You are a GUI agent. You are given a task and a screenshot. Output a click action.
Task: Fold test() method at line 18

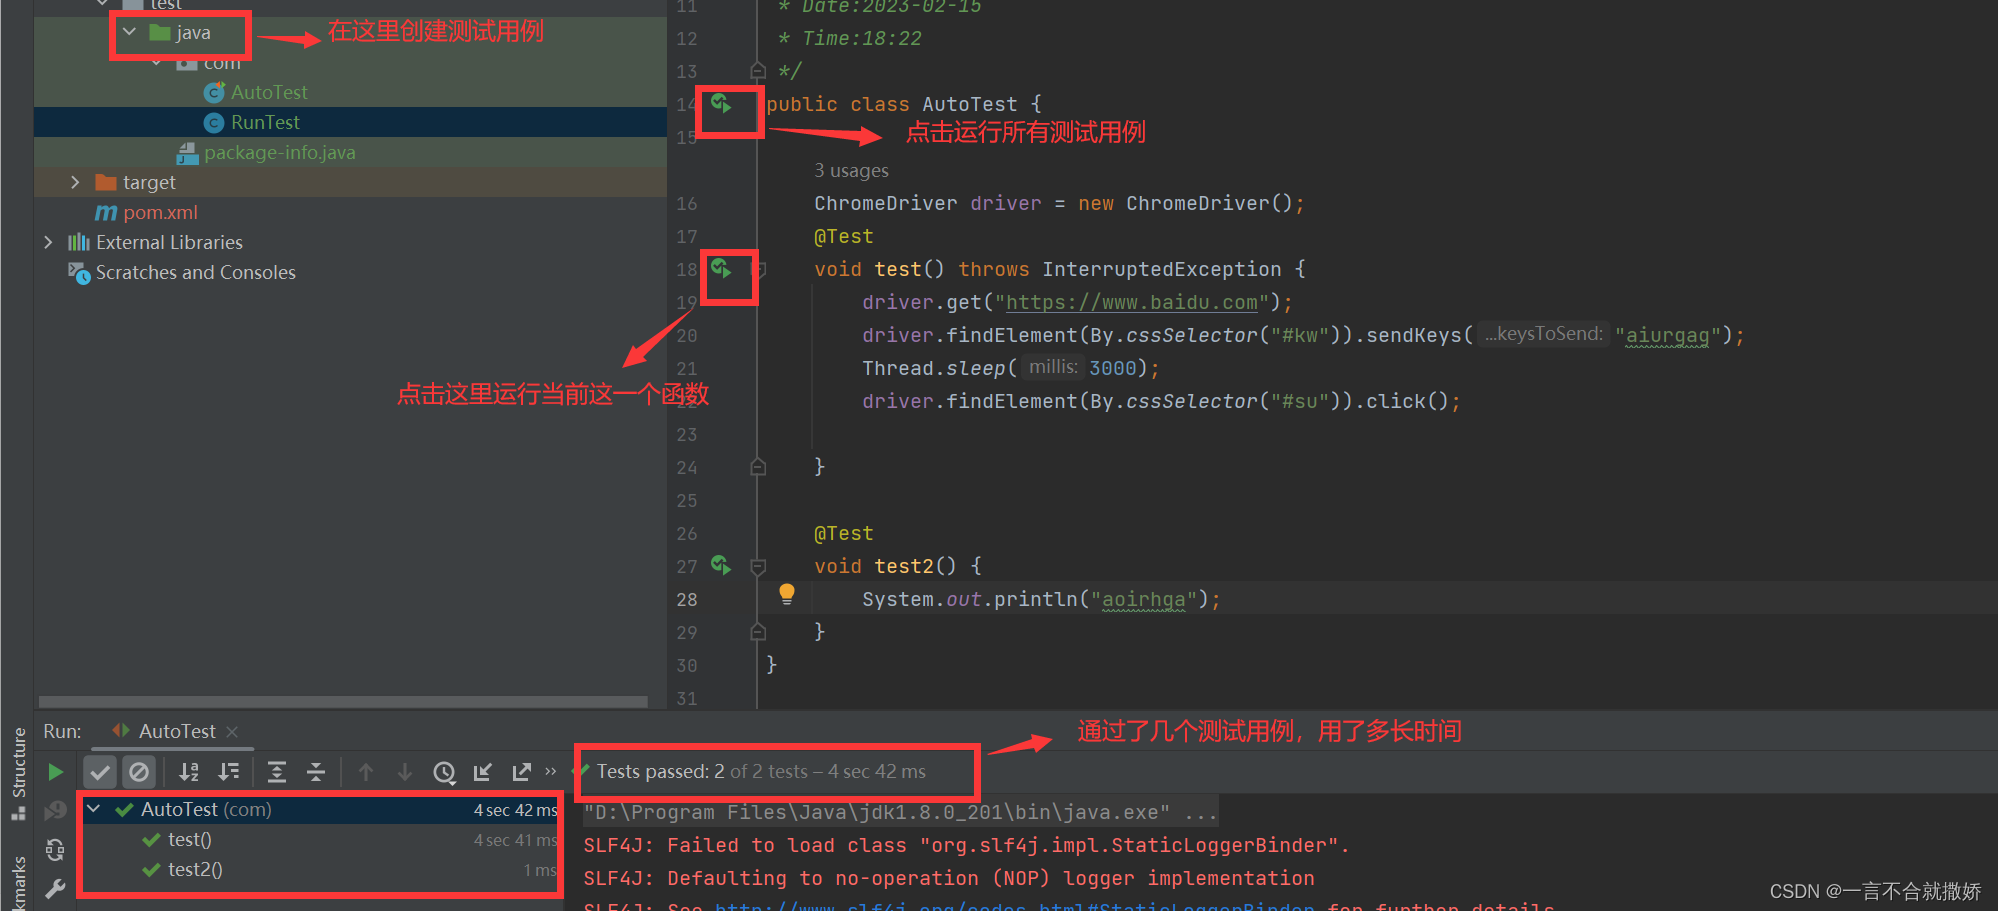point(758,268)
